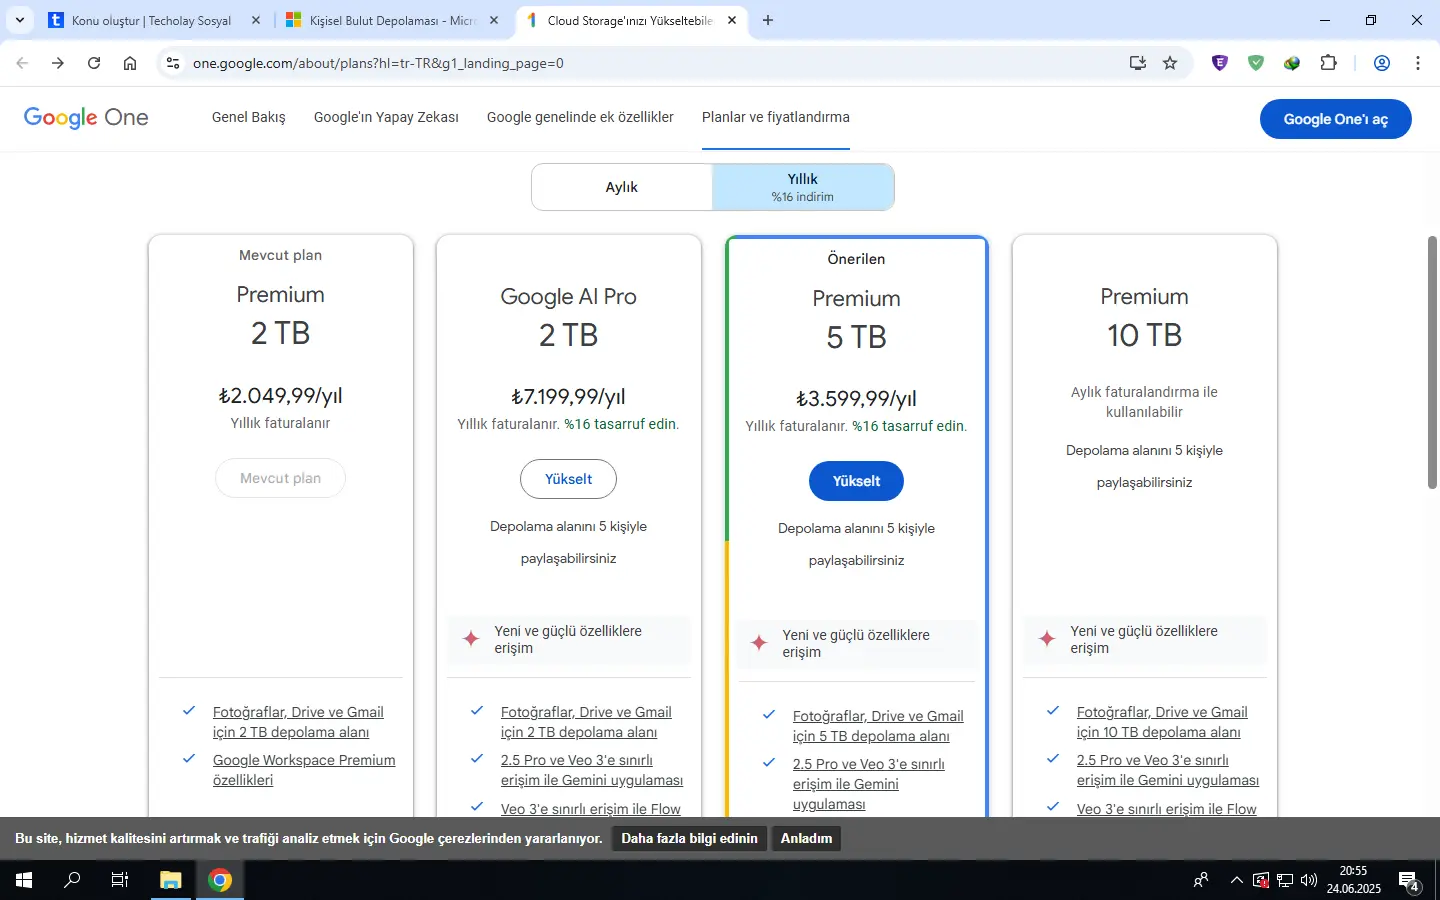
Task: Switch billing to Yıllık %16 indirim
Action: pos(803,187)
